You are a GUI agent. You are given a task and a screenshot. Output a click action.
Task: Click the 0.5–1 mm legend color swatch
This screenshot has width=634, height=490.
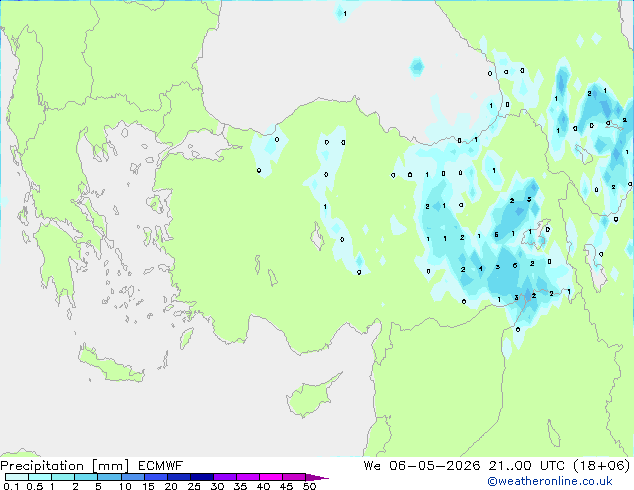tap(40, 477)
